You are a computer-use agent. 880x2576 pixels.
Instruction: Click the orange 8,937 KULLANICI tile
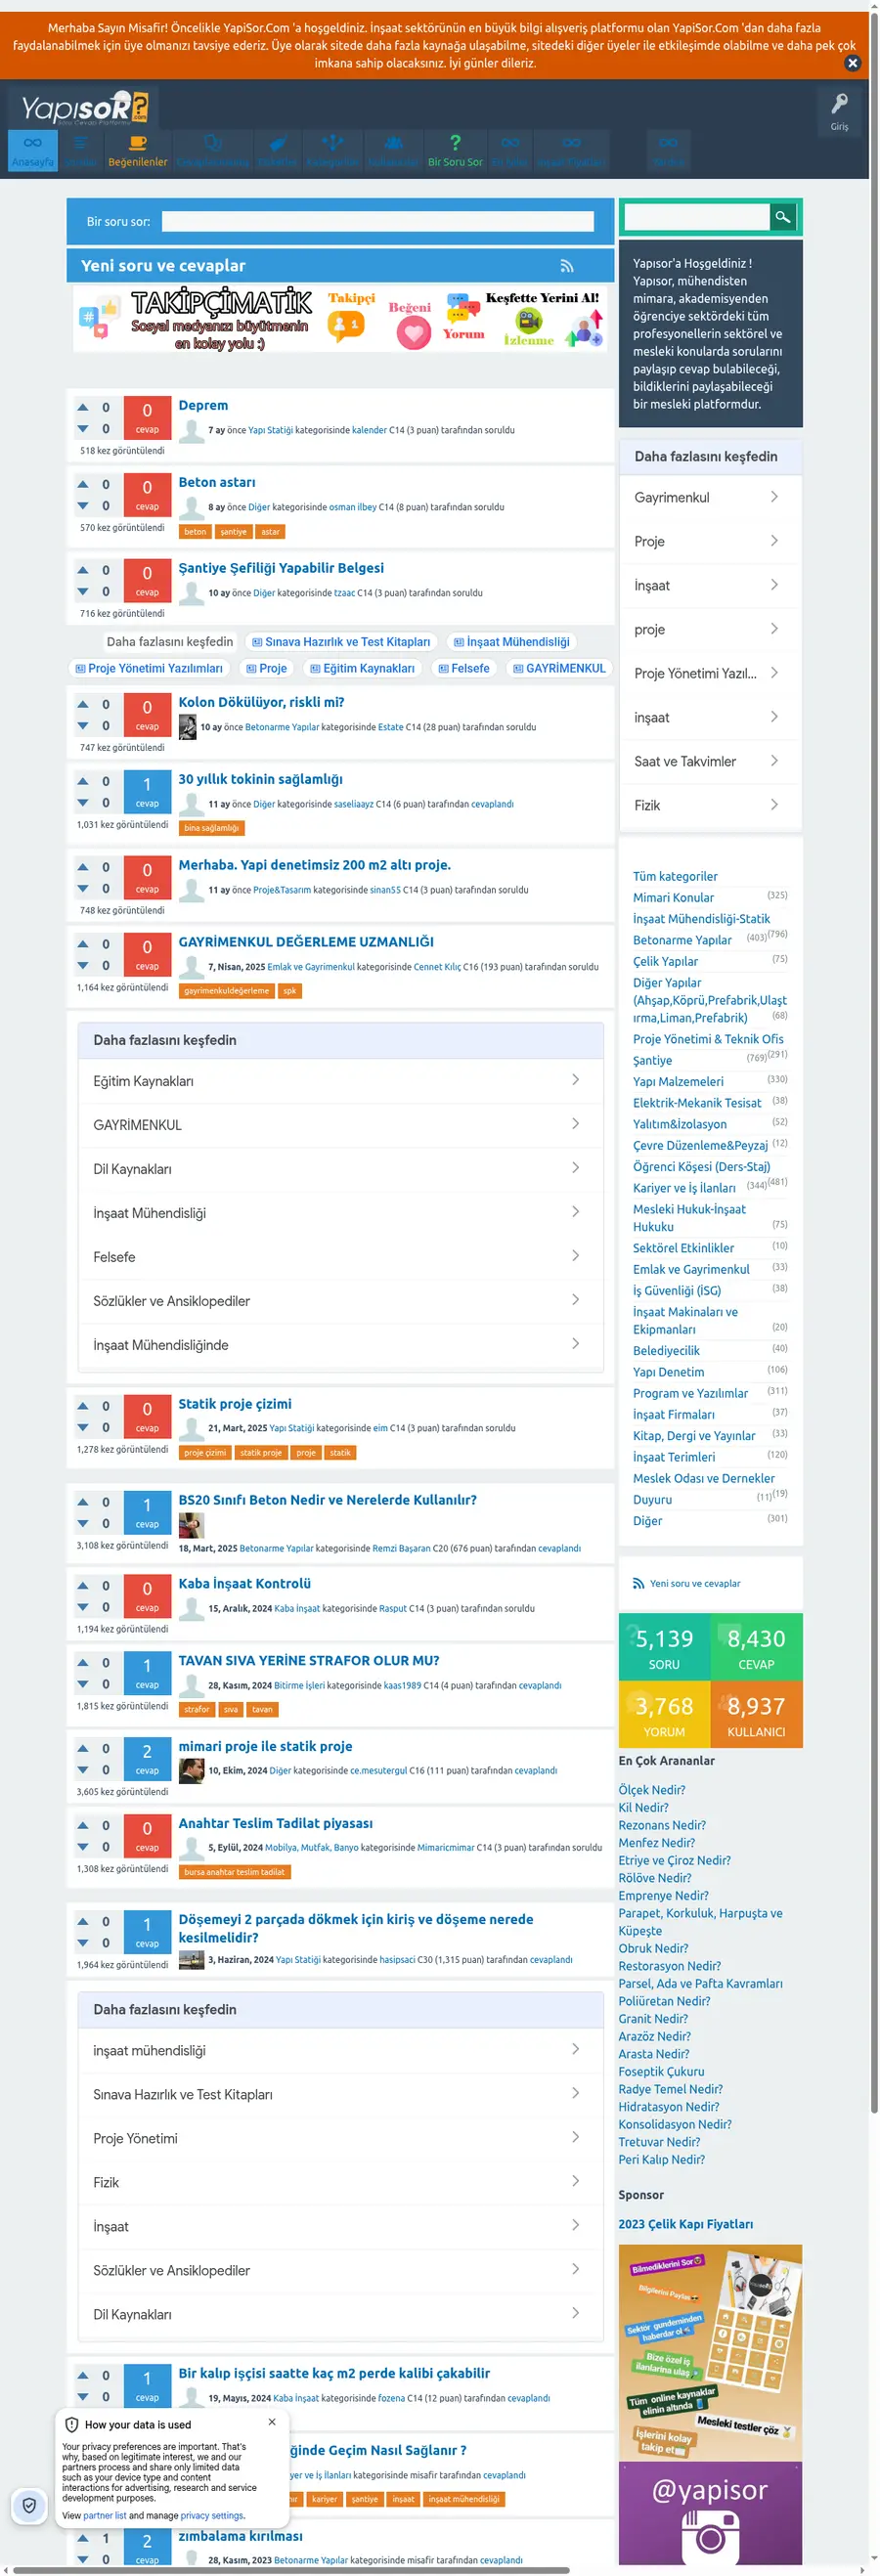click(x=756, y=1714)
